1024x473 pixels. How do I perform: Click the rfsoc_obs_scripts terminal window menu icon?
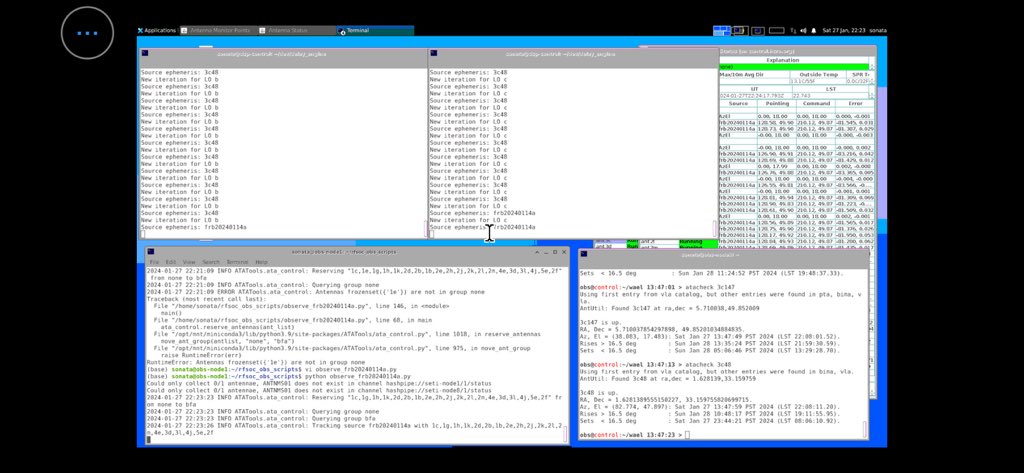(151, 252)
